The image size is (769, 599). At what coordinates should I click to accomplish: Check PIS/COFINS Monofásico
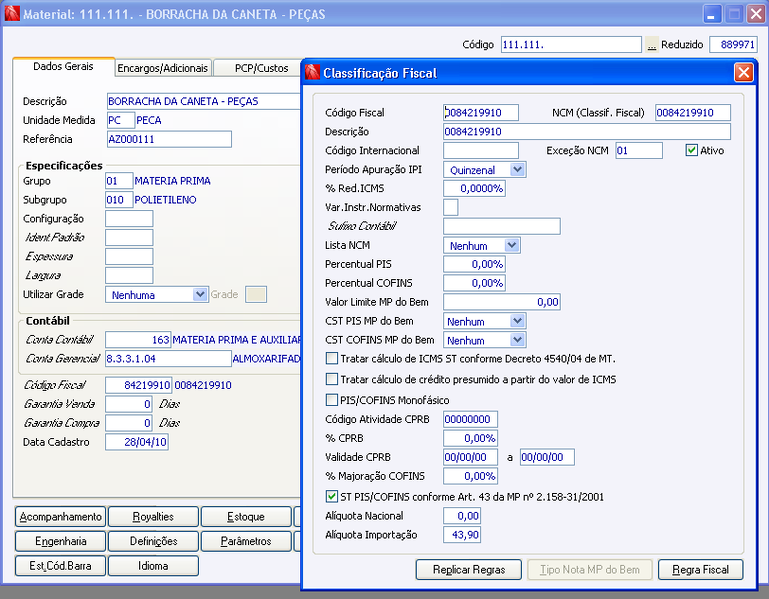(332, 400)
